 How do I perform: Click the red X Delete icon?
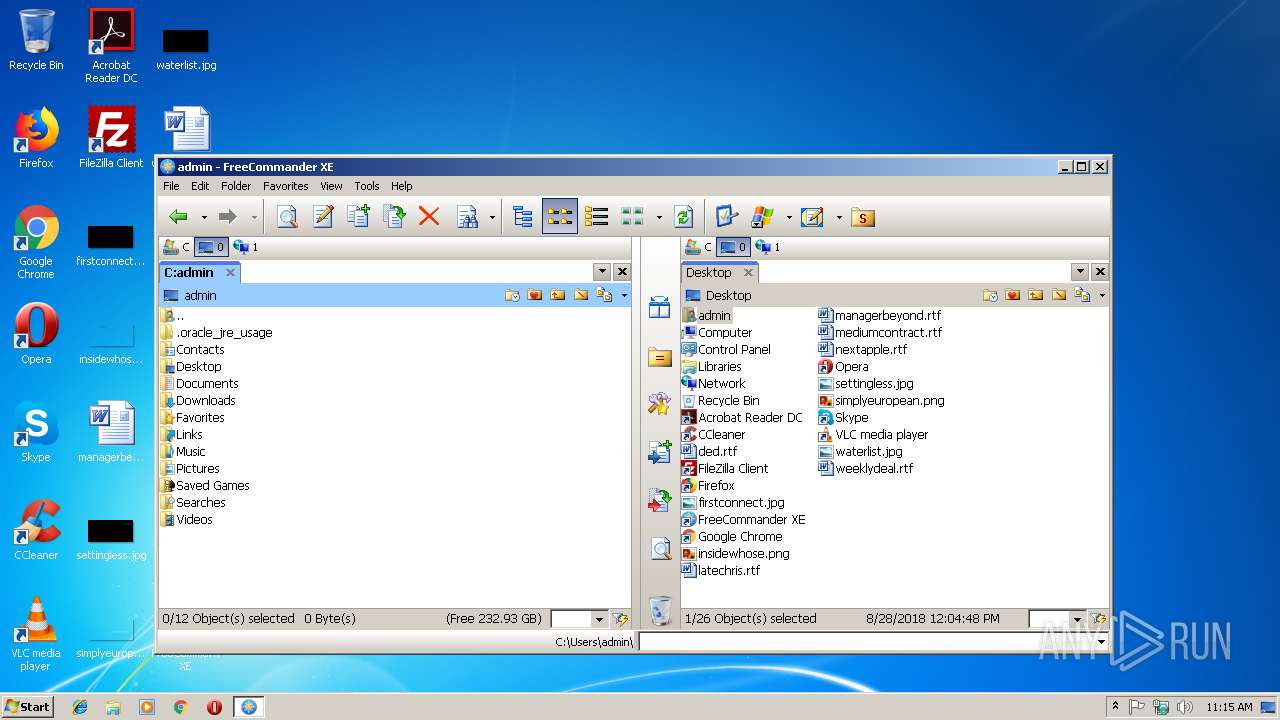coord(429,217)
